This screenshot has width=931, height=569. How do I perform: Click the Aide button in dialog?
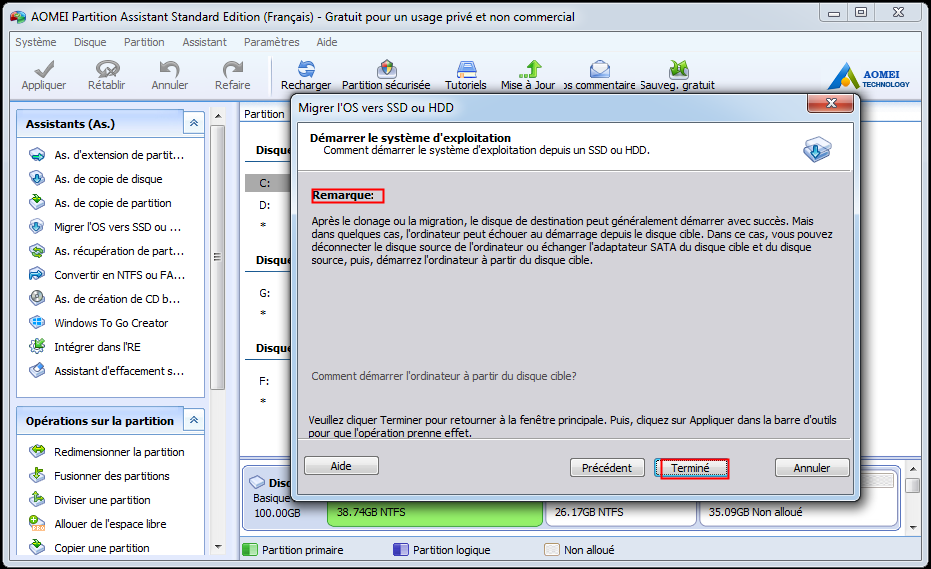click(341, 466)
